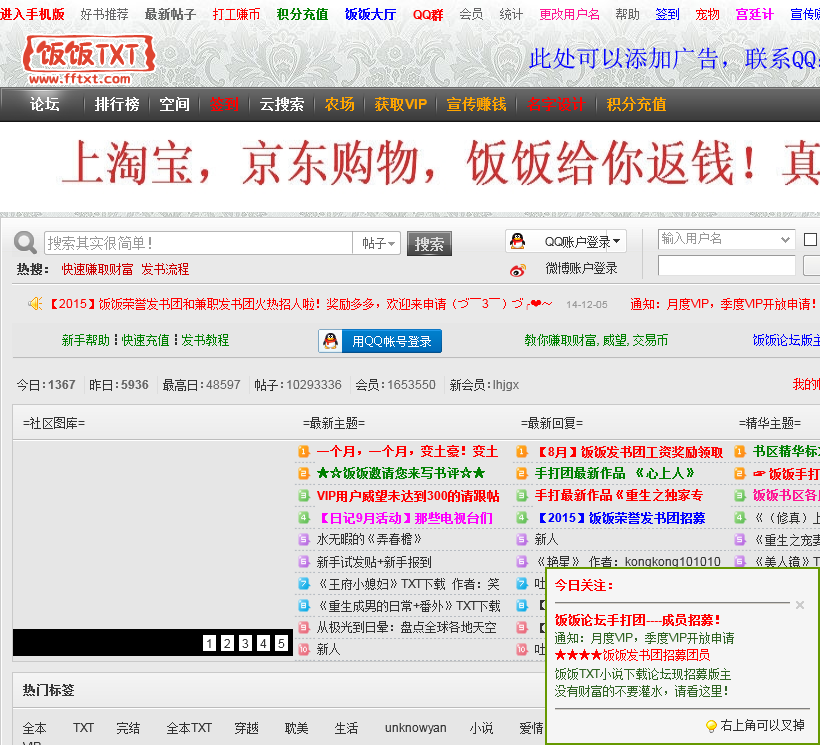Image resolution: width=820 pixels, height=745 pixels.
Task: Open new member lhjgx profile
Action: tap(506, 385)
